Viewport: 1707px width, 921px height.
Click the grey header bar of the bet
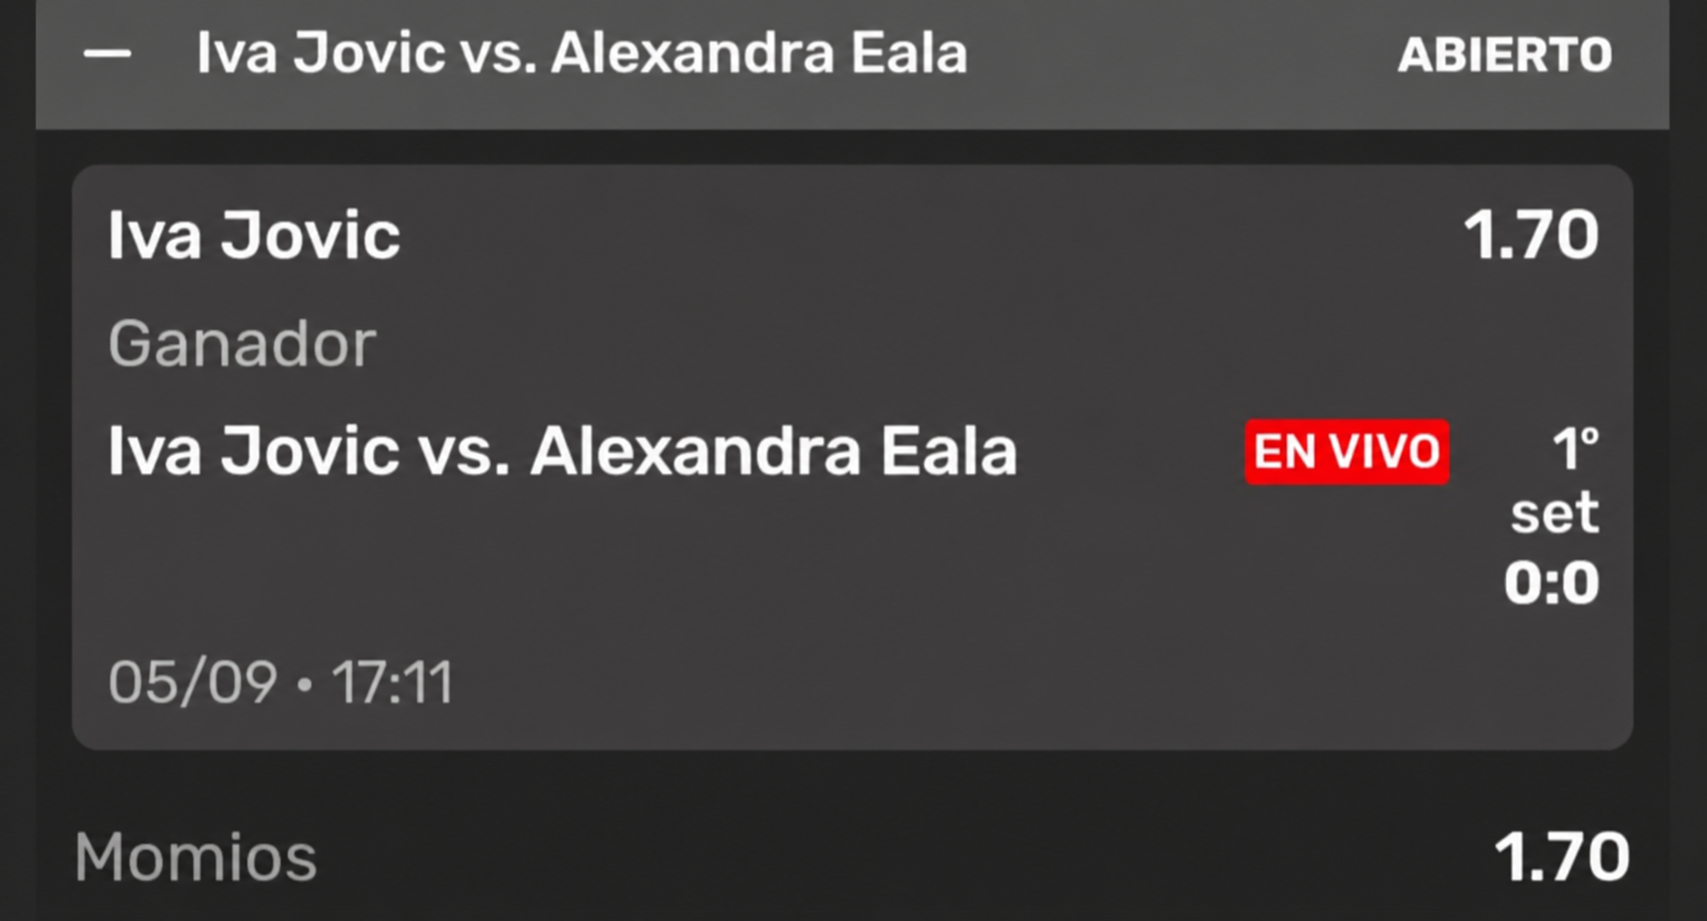tap(852, 62)
